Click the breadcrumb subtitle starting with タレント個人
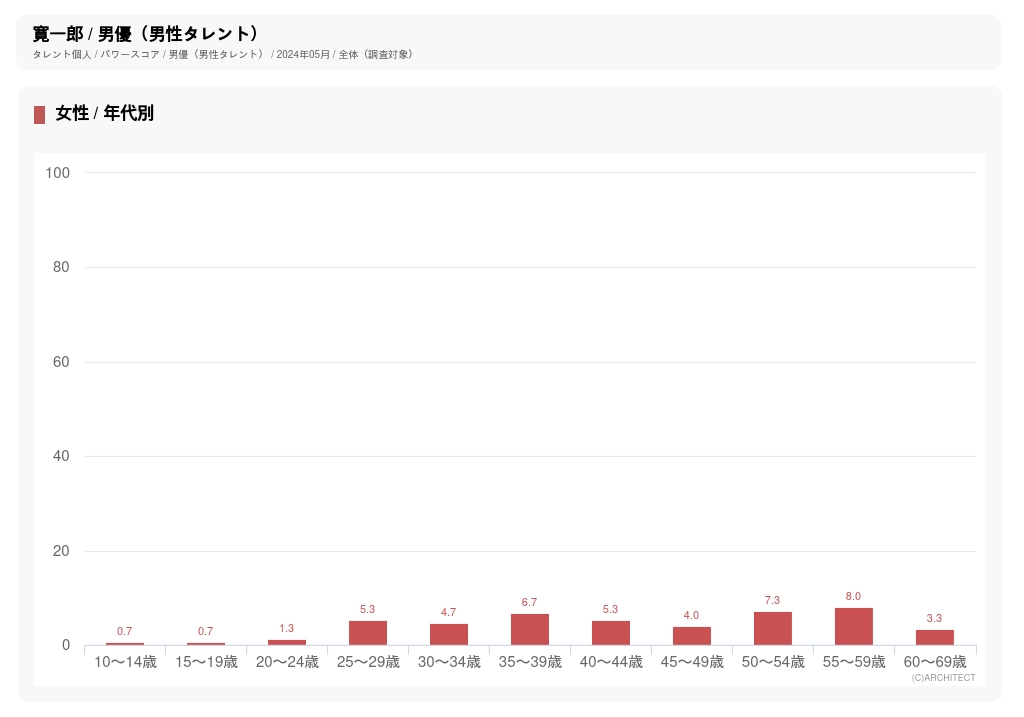Image resolution: width=1024 pixels, height=717 pixels. coord(222,54)
